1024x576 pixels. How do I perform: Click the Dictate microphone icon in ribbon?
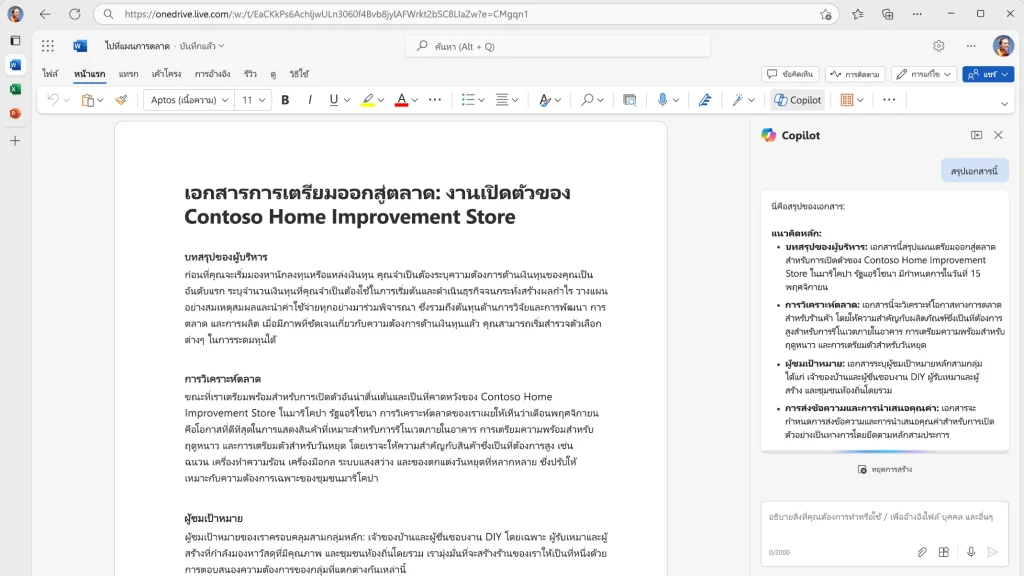(662, 100)
